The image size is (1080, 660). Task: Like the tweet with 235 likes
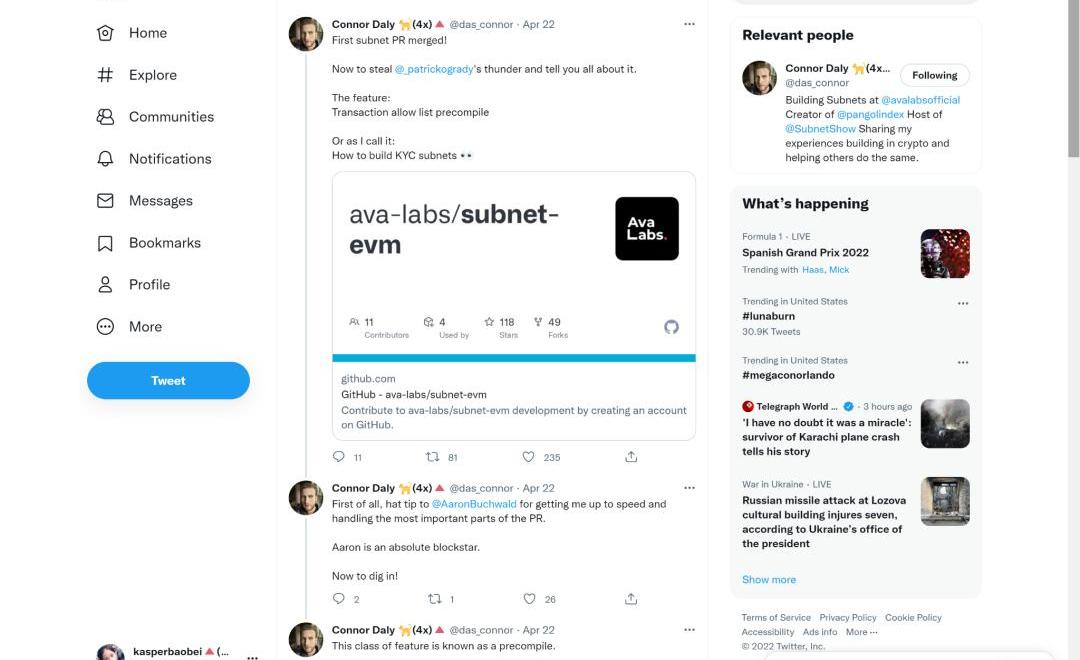click(529, 457)
